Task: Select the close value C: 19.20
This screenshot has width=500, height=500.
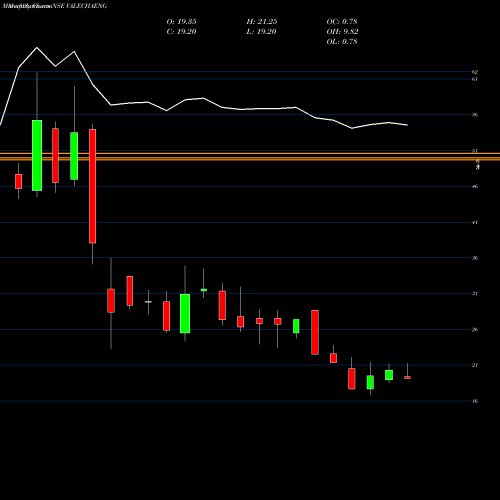Action: (x=181, y=32)
